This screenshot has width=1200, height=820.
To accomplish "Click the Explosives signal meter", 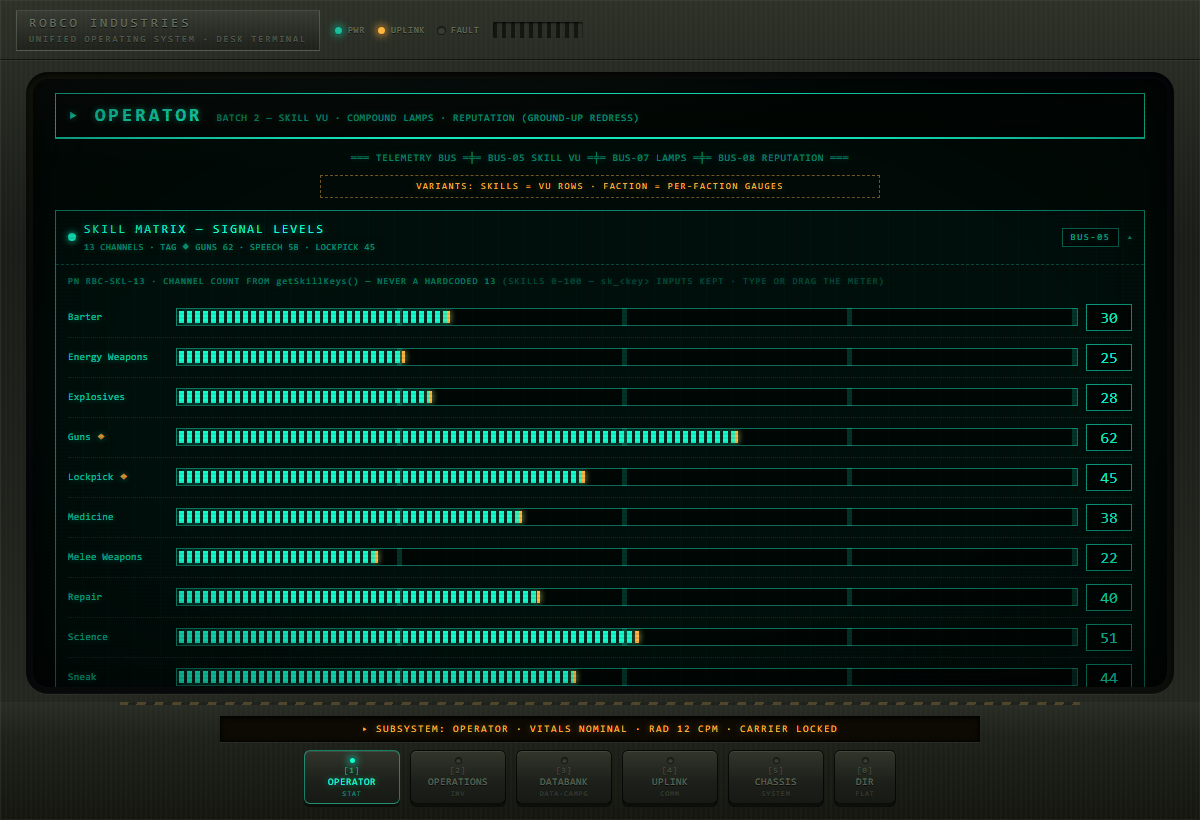I will (x=627, y=397).
